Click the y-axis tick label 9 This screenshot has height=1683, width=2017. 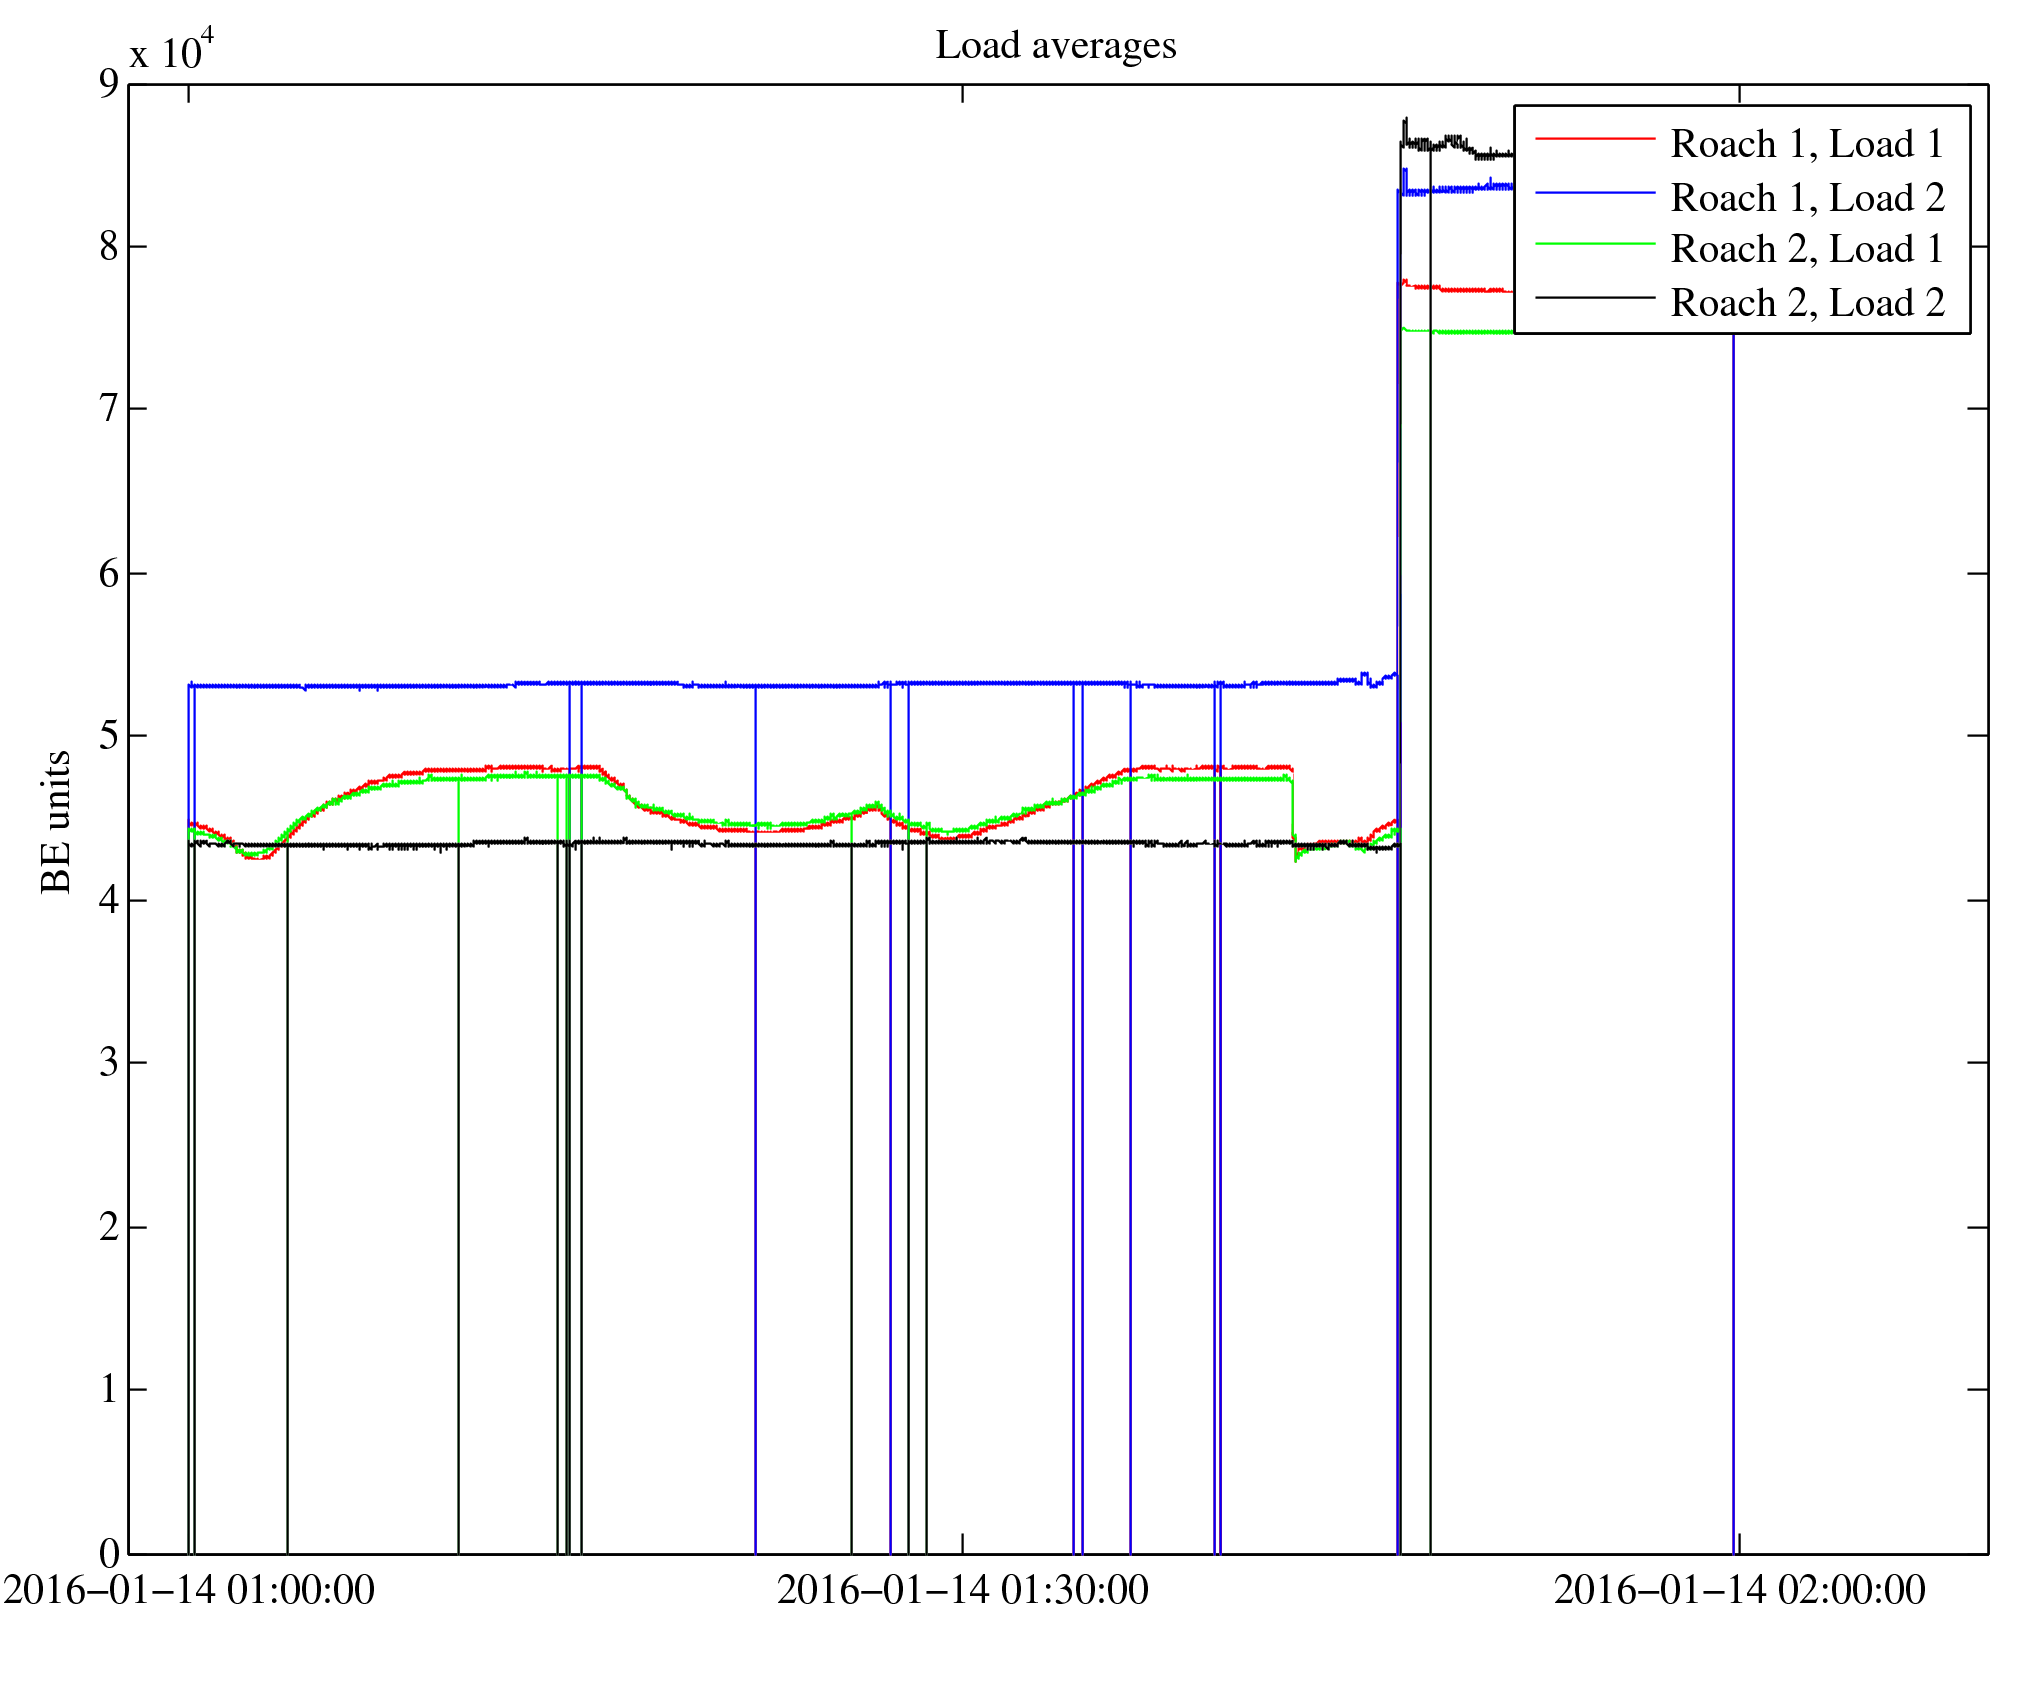(x=108, y=84)
